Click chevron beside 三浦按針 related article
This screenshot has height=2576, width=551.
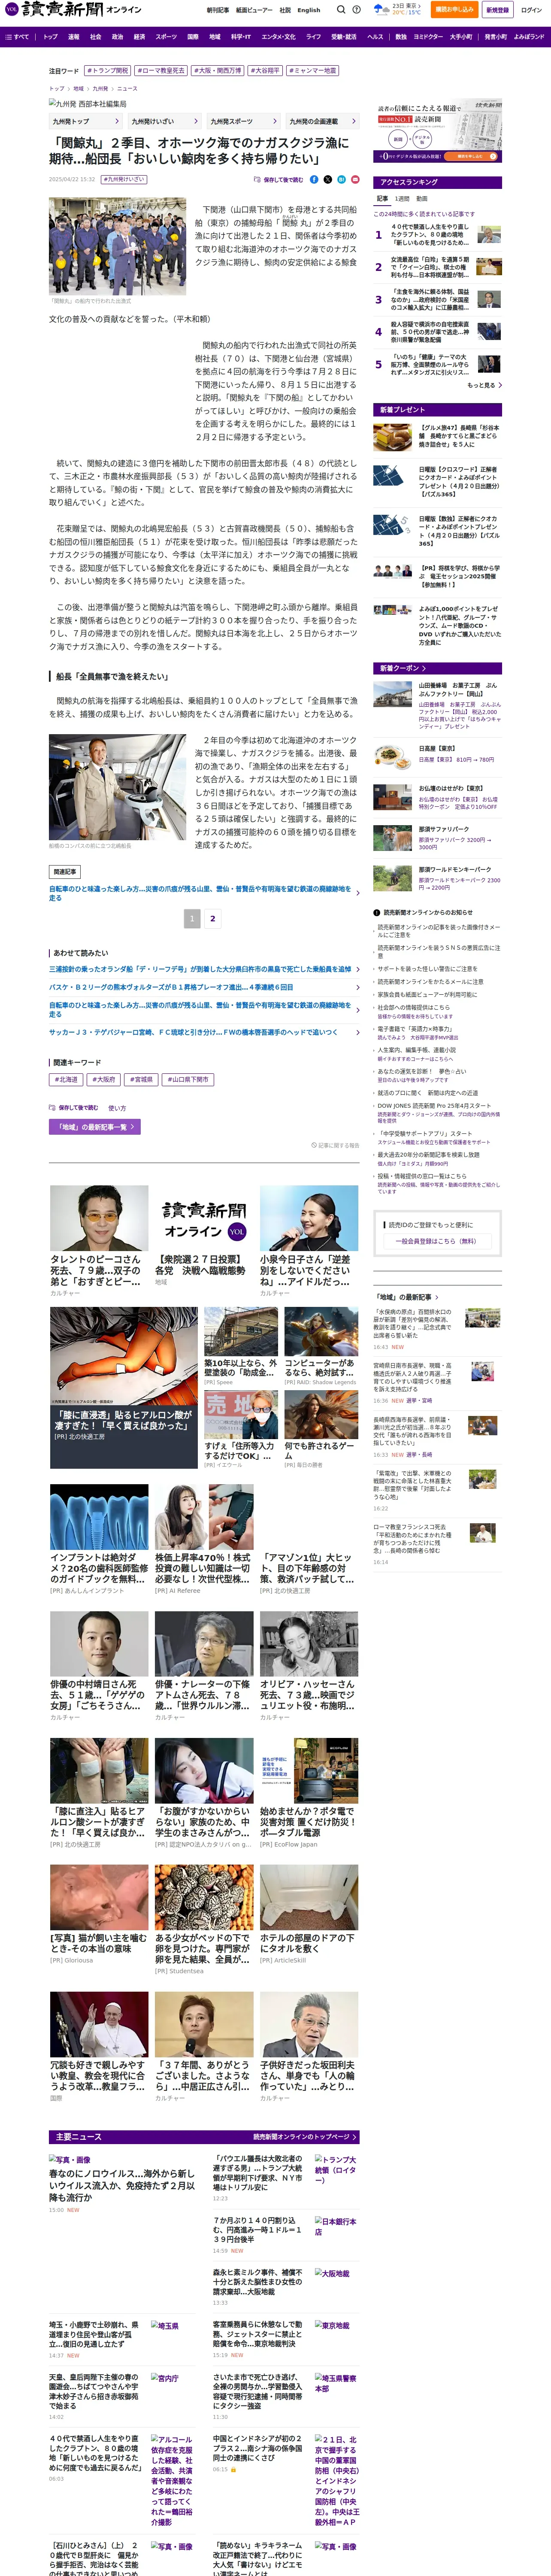(x=357, y=970)
